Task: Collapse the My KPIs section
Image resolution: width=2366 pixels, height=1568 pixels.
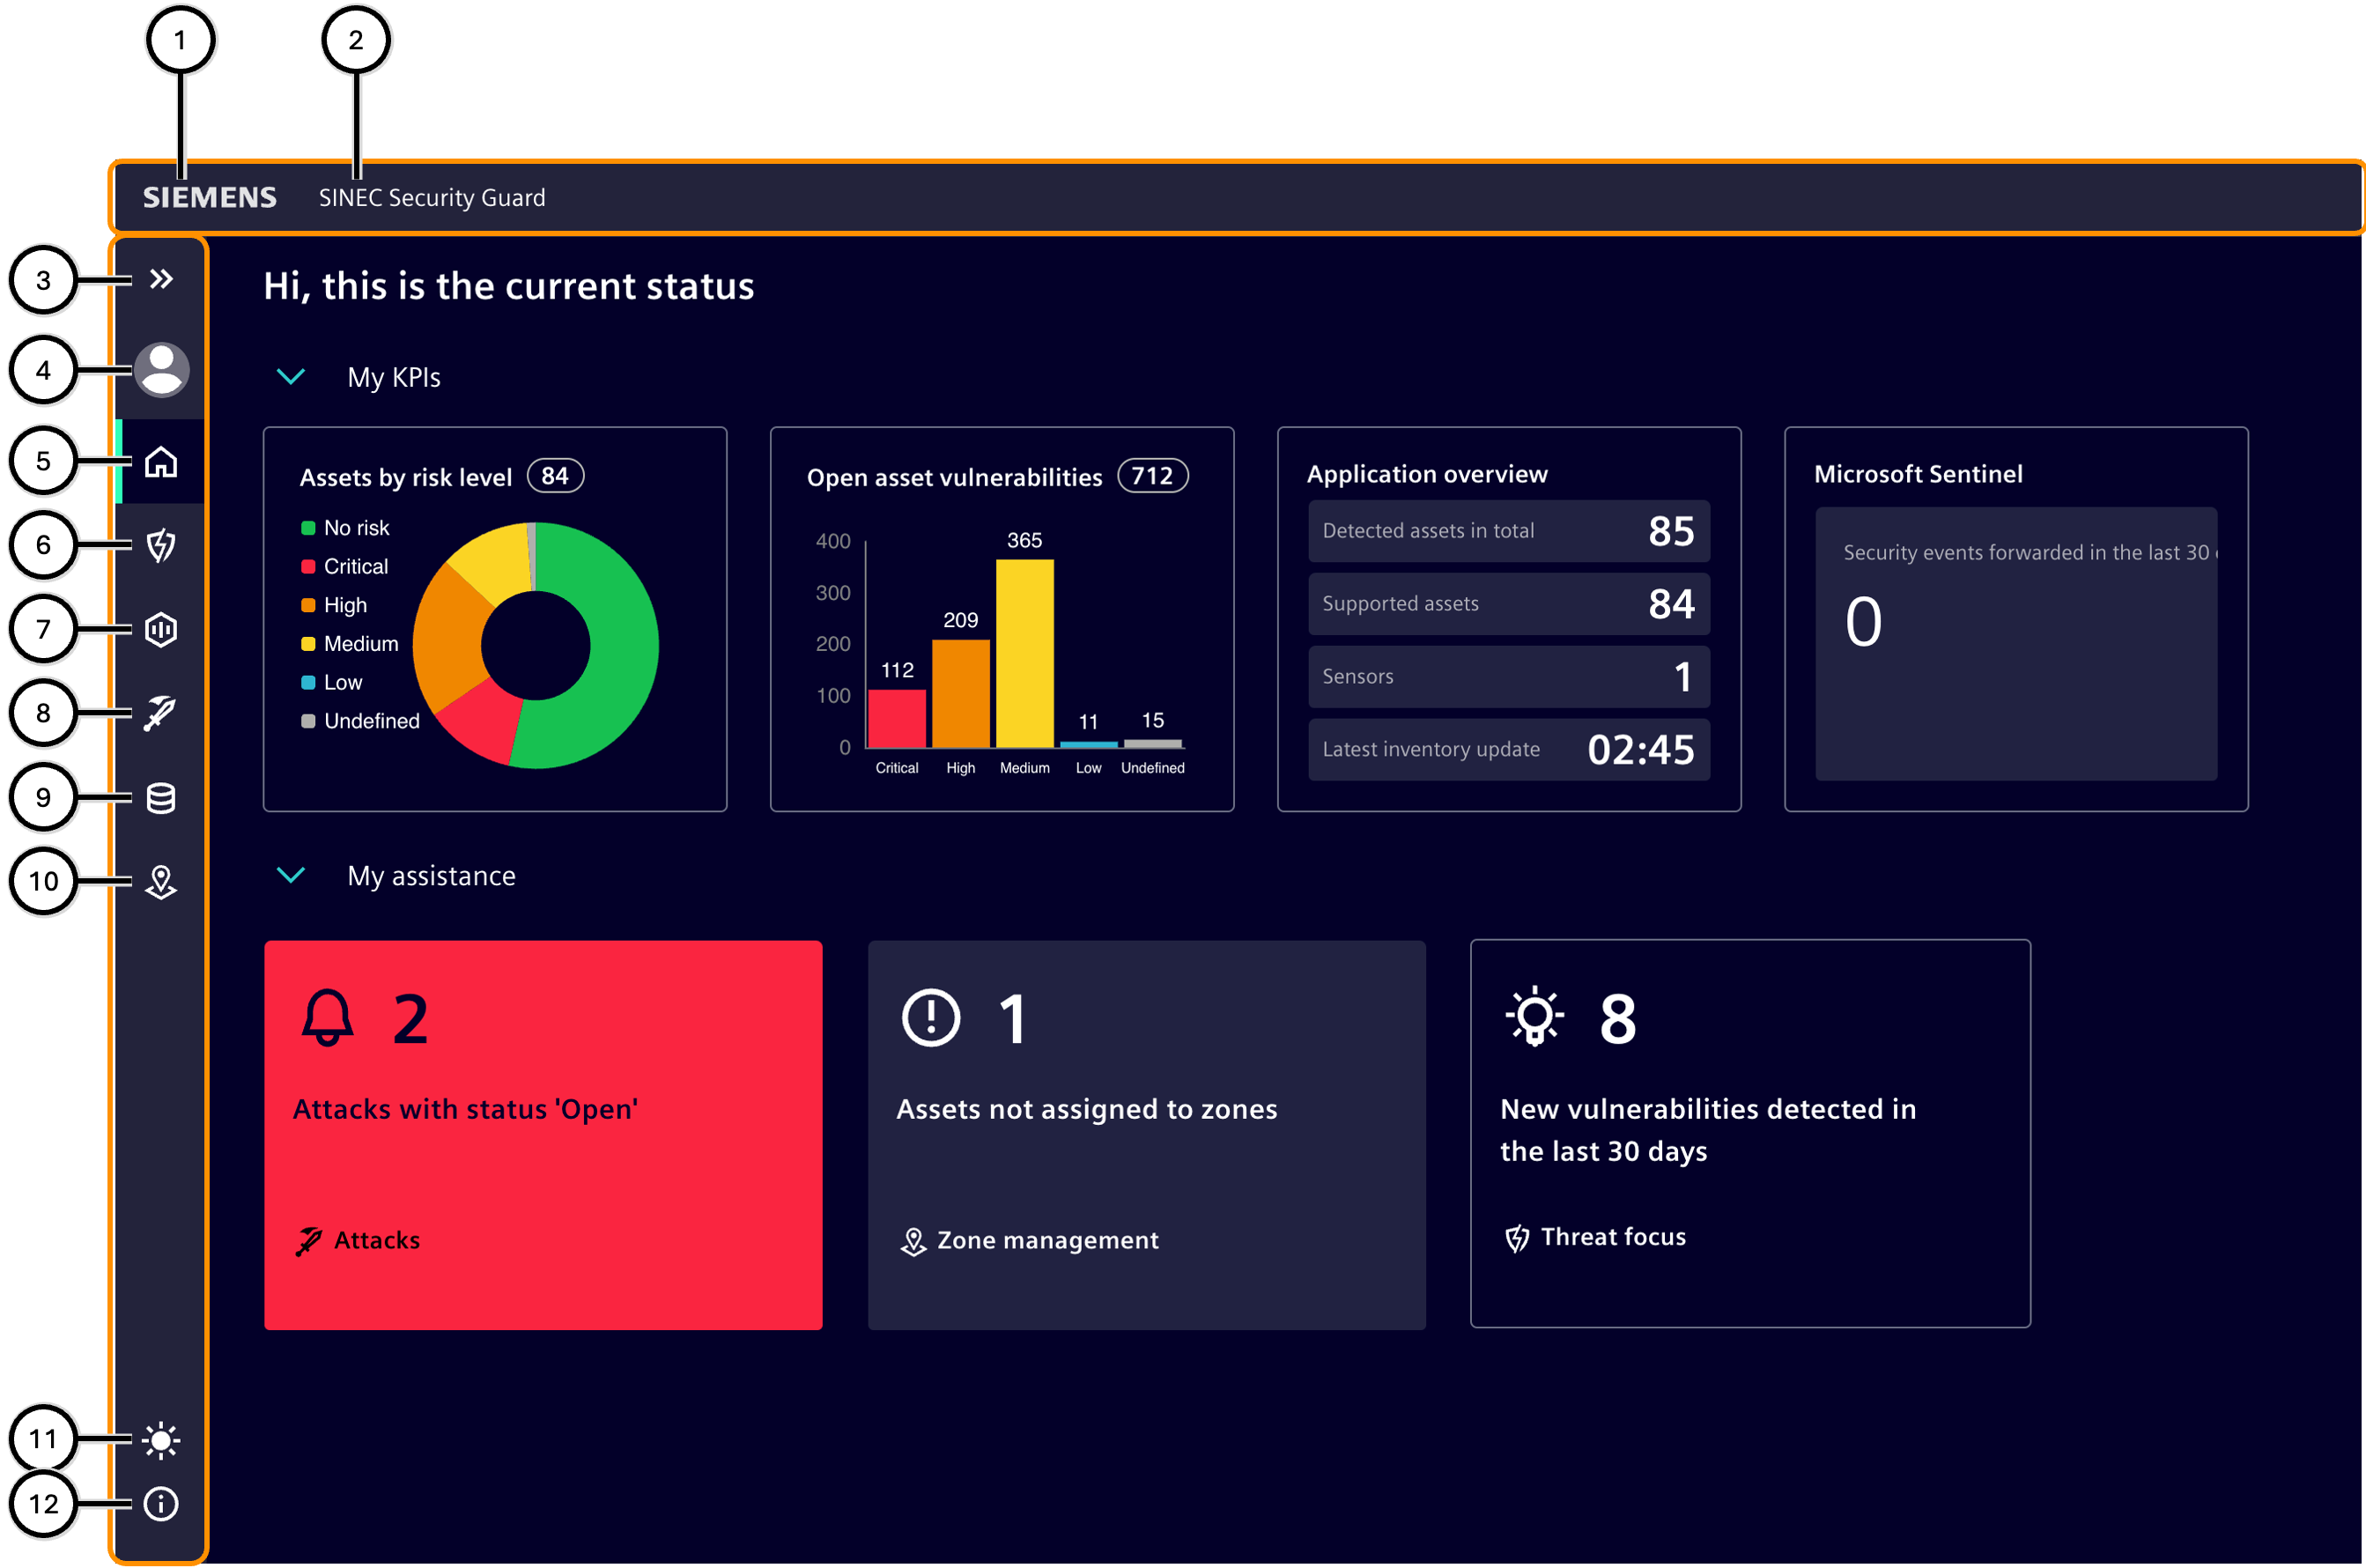Action: click(291, 377)
